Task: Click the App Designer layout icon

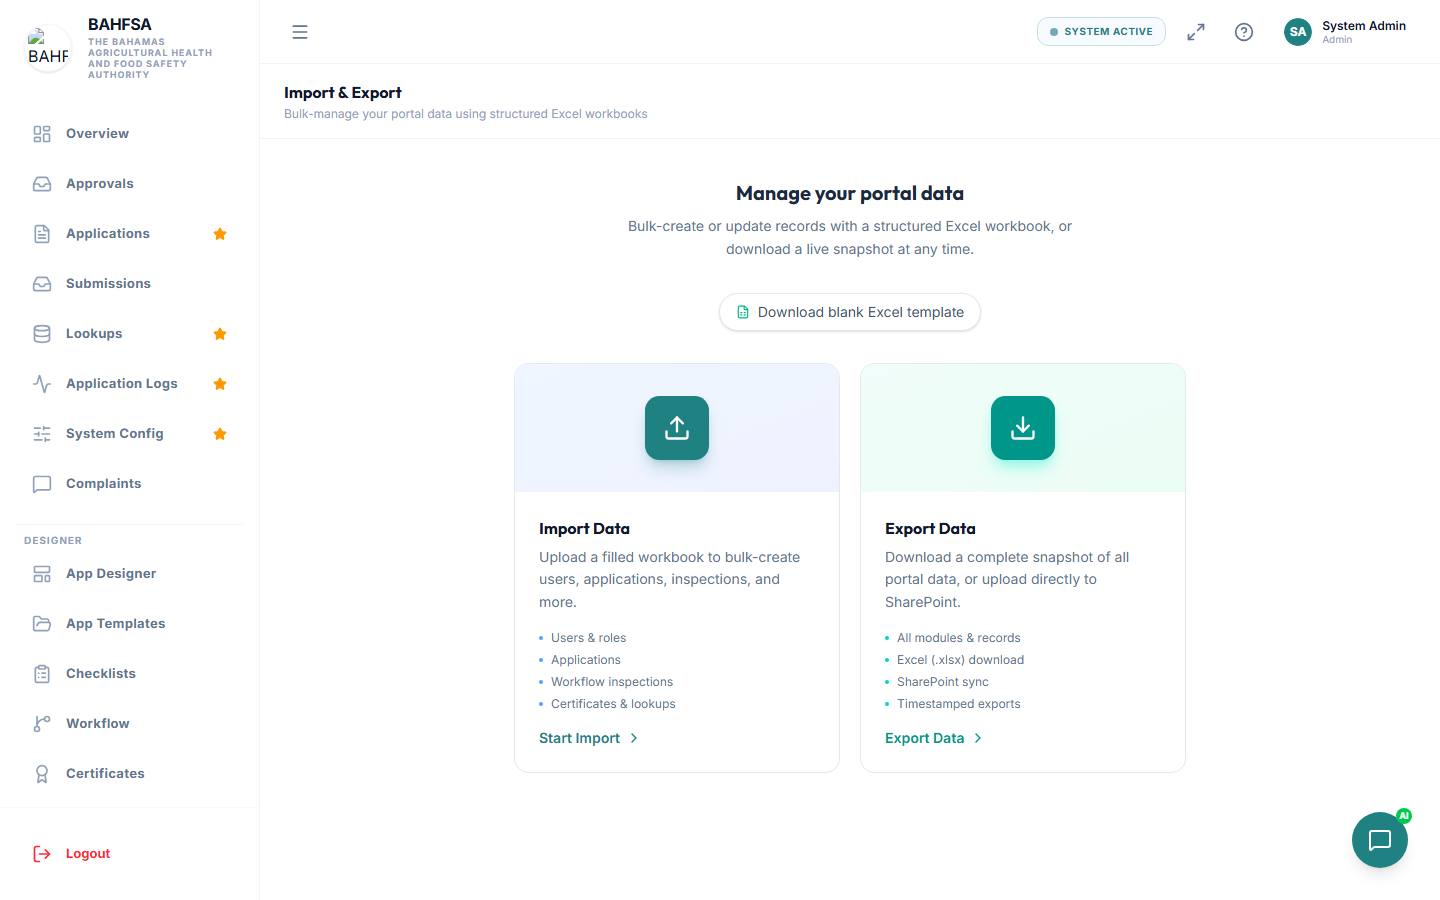Action: point(42,574)
